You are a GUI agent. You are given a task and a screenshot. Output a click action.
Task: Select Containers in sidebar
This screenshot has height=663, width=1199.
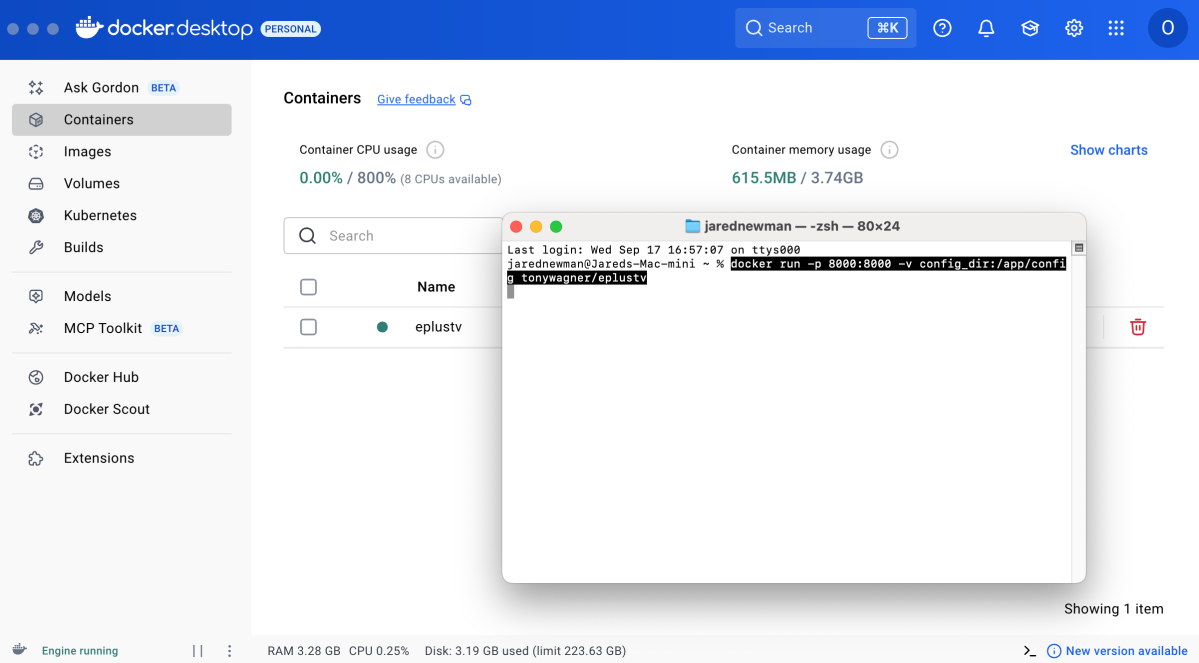point(122,119)
